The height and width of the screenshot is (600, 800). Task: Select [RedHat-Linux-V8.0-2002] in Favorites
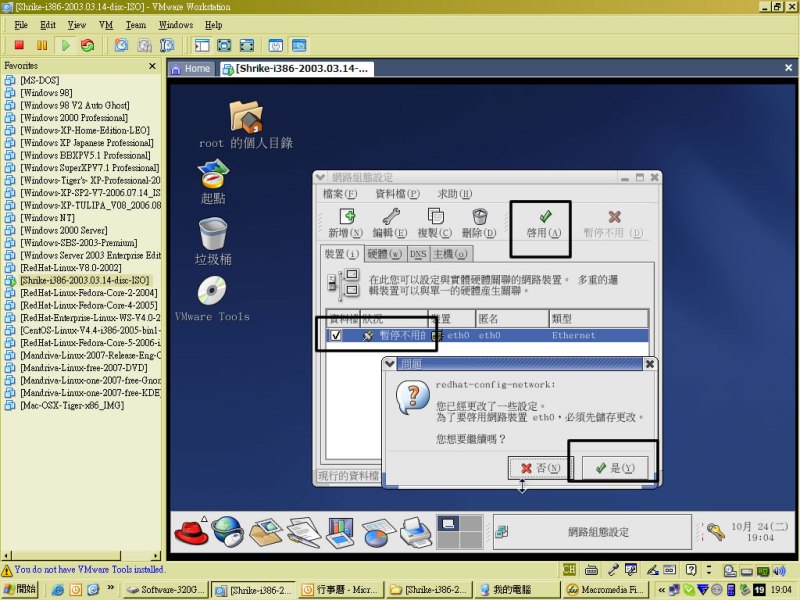click(x=71, y=268)
